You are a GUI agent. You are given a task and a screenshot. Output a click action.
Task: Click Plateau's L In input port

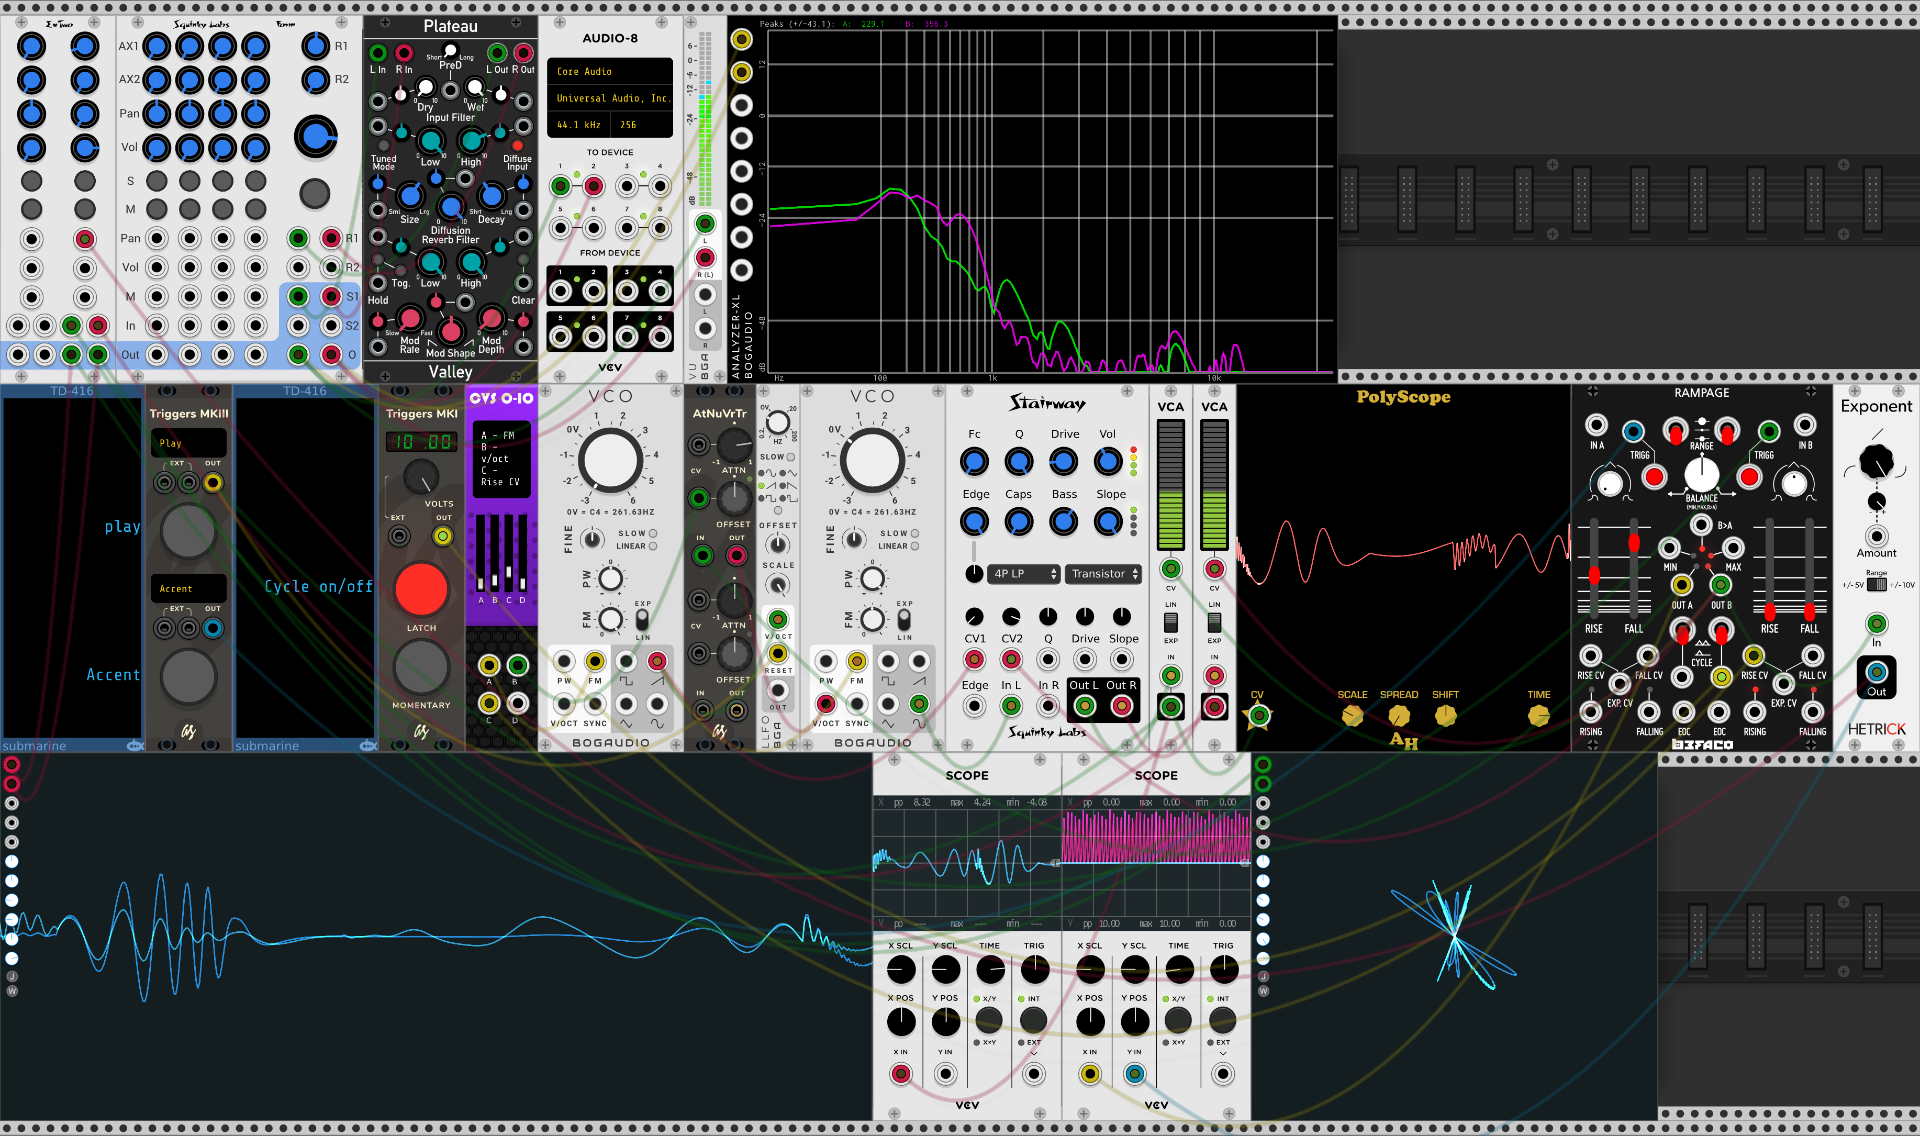[x=378, y=52]
